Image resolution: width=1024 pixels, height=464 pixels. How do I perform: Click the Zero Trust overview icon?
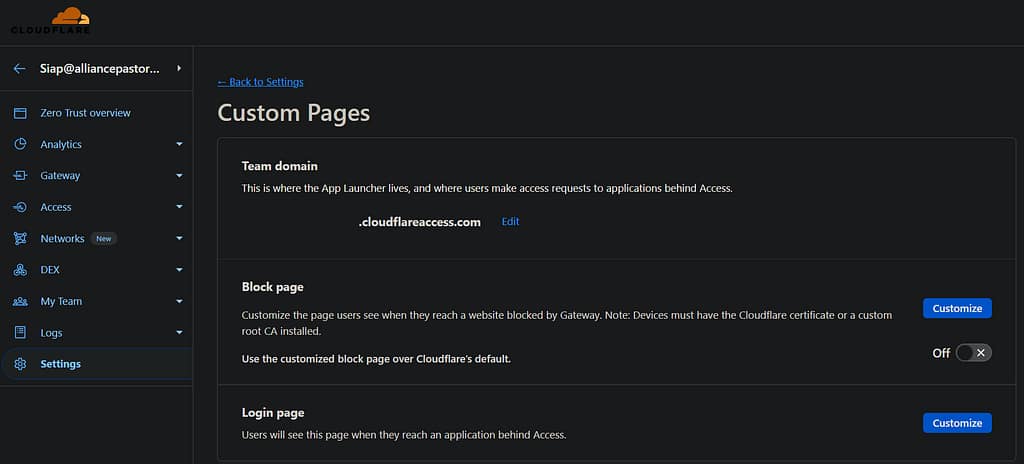pyautogui.click(x=20, y=113)
